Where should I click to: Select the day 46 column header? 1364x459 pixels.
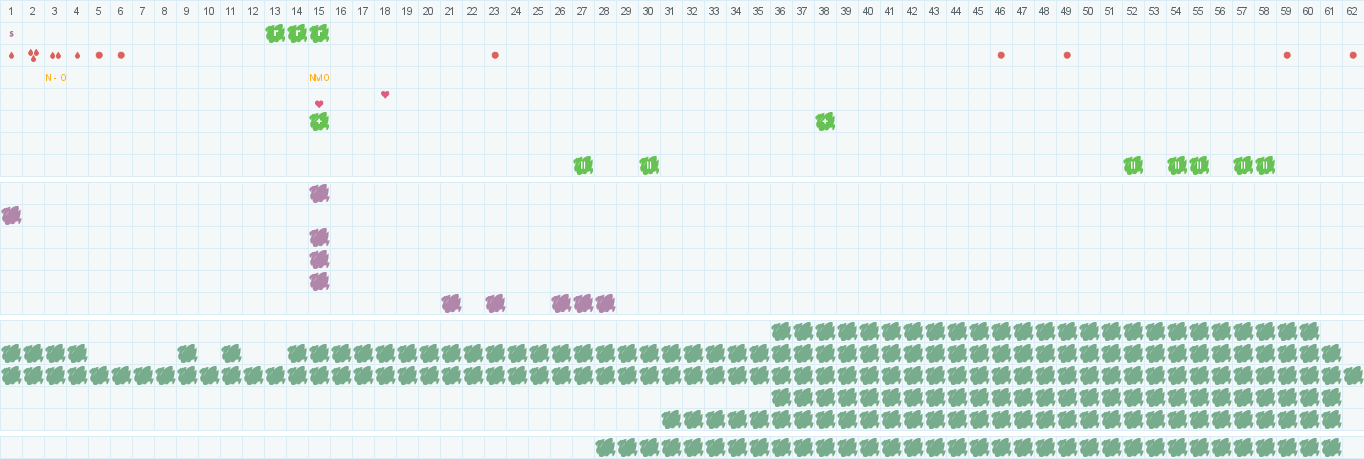(x=1001, y=11)
